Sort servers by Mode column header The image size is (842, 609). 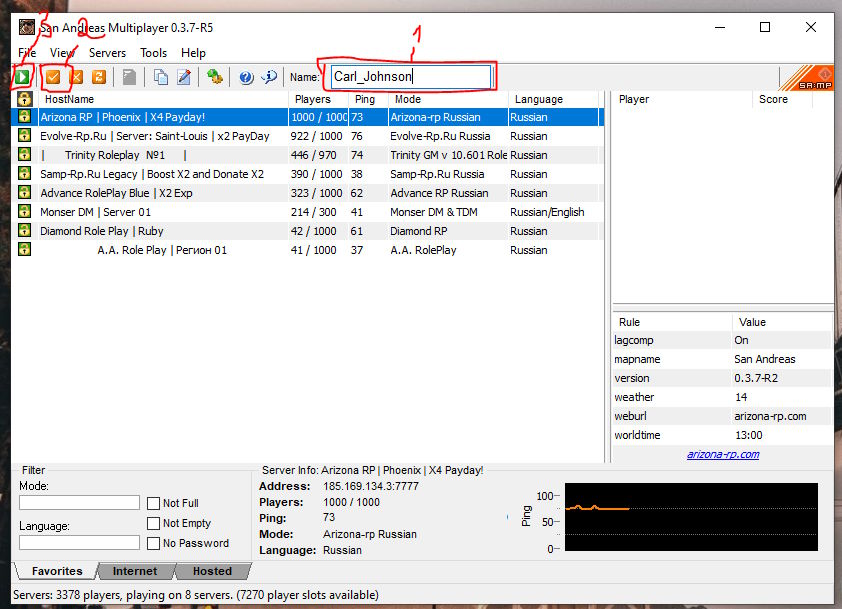pos(448,99)
